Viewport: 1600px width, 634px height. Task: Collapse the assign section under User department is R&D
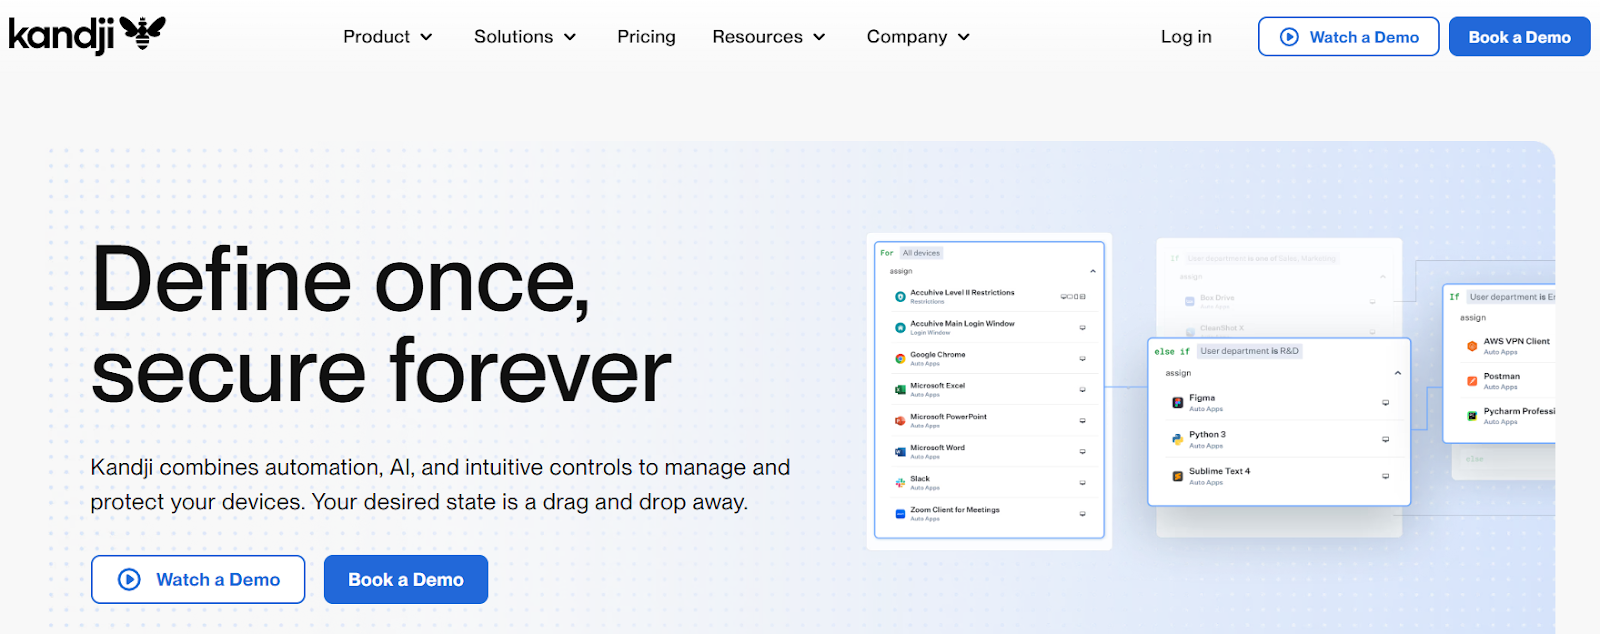(x=1398, y=373)
